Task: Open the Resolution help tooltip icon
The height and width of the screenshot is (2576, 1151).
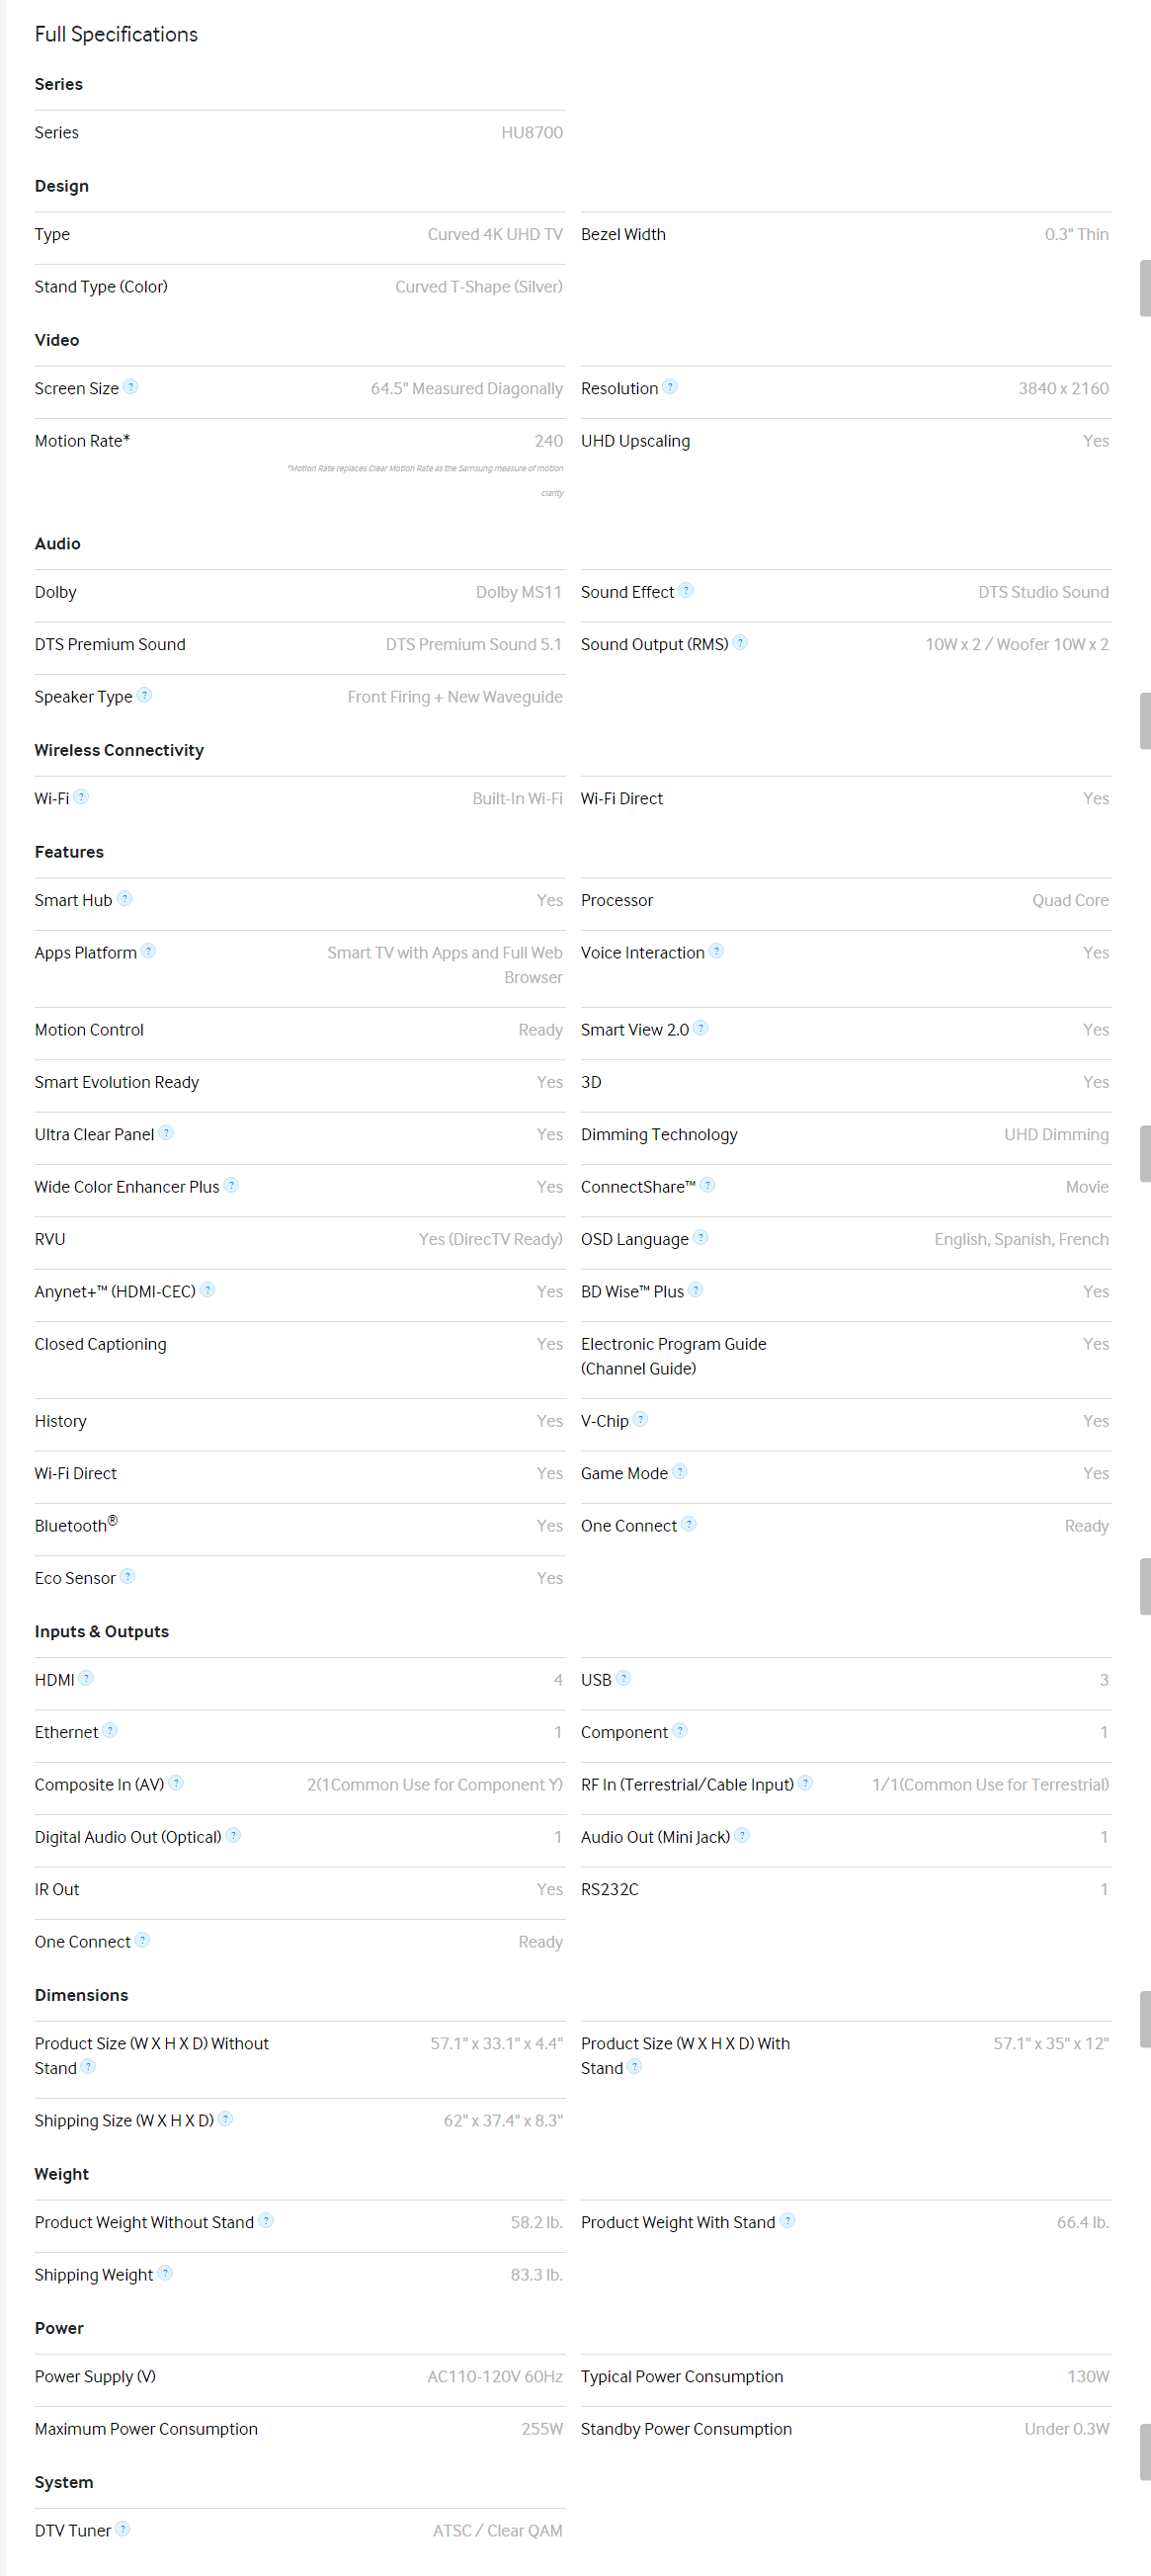Action: pyautogui.click(x=670, y=387)
